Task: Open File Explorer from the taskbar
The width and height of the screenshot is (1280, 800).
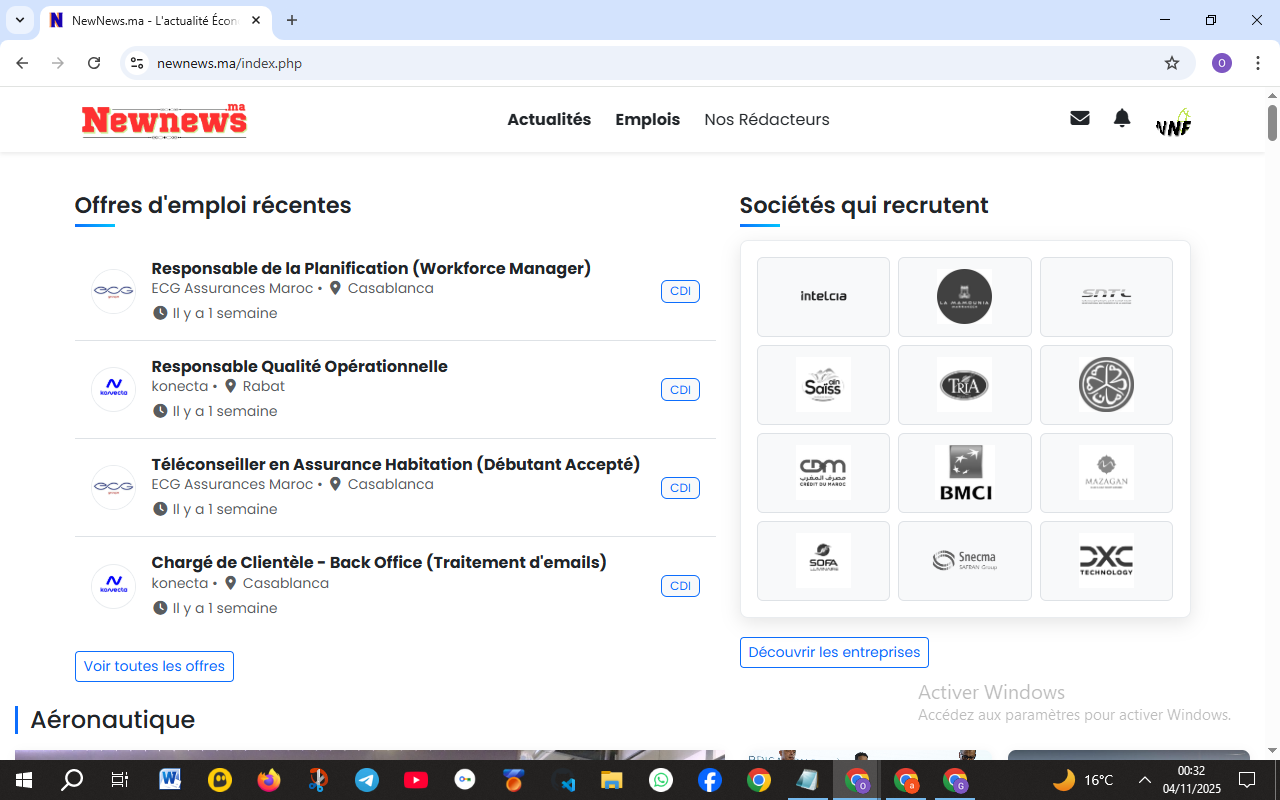Action: click(x=612, y=780)
